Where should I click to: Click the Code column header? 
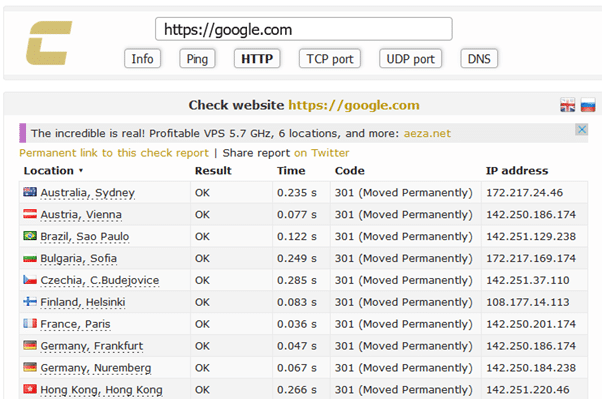pyautogui.click(x=350, y=171)
